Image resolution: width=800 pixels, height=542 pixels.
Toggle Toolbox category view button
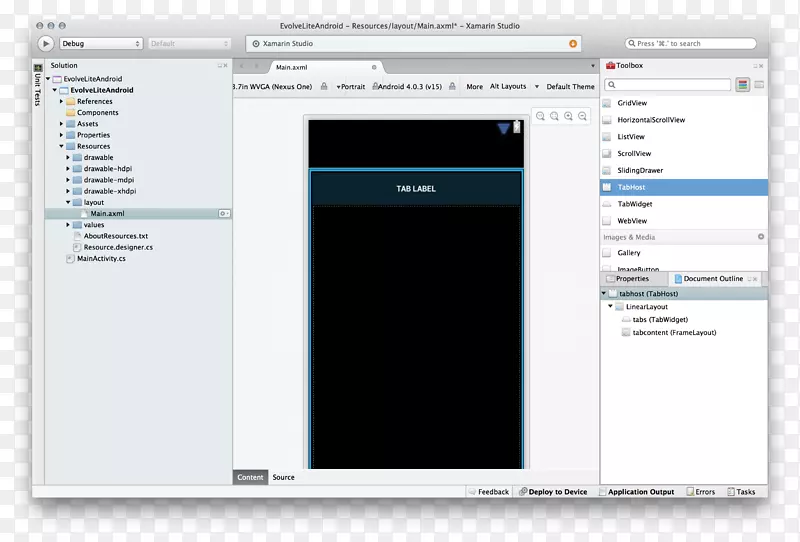pyautogui.click(x=742, y=85)
